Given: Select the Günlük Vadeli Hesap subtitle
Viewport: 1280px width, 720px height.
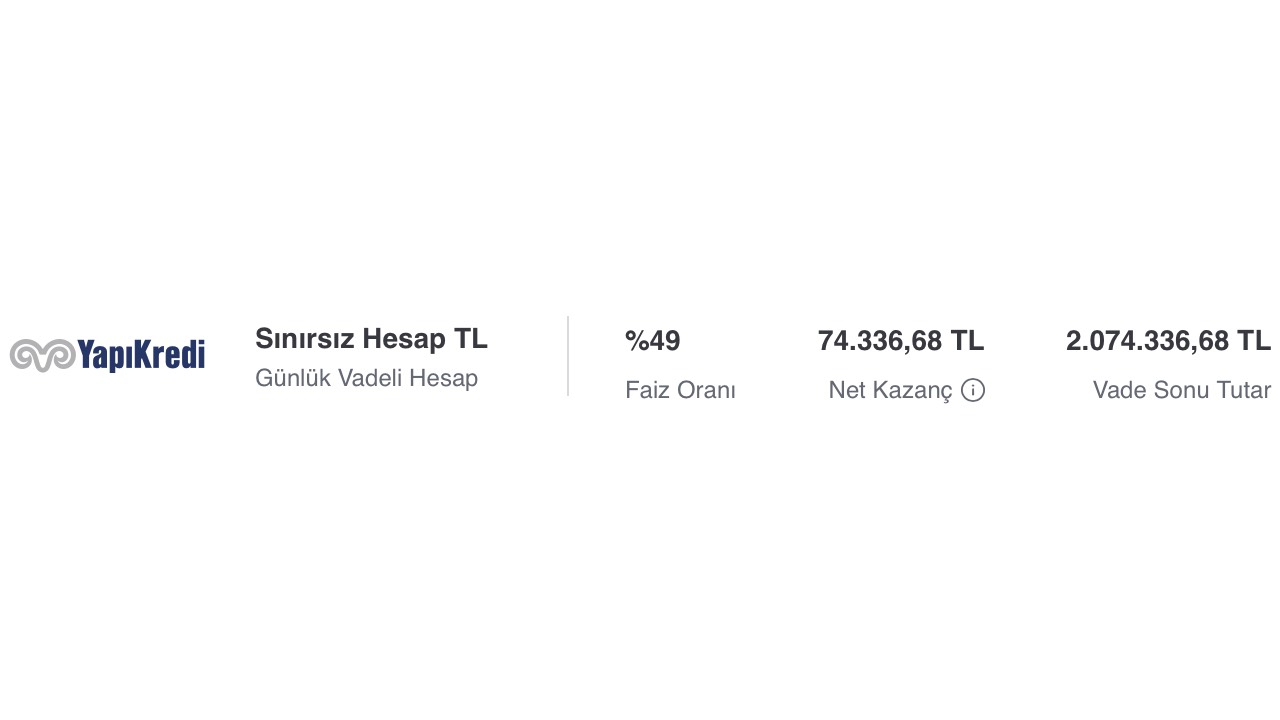Looking at the screenshot, I should click(x=366, y=378).
